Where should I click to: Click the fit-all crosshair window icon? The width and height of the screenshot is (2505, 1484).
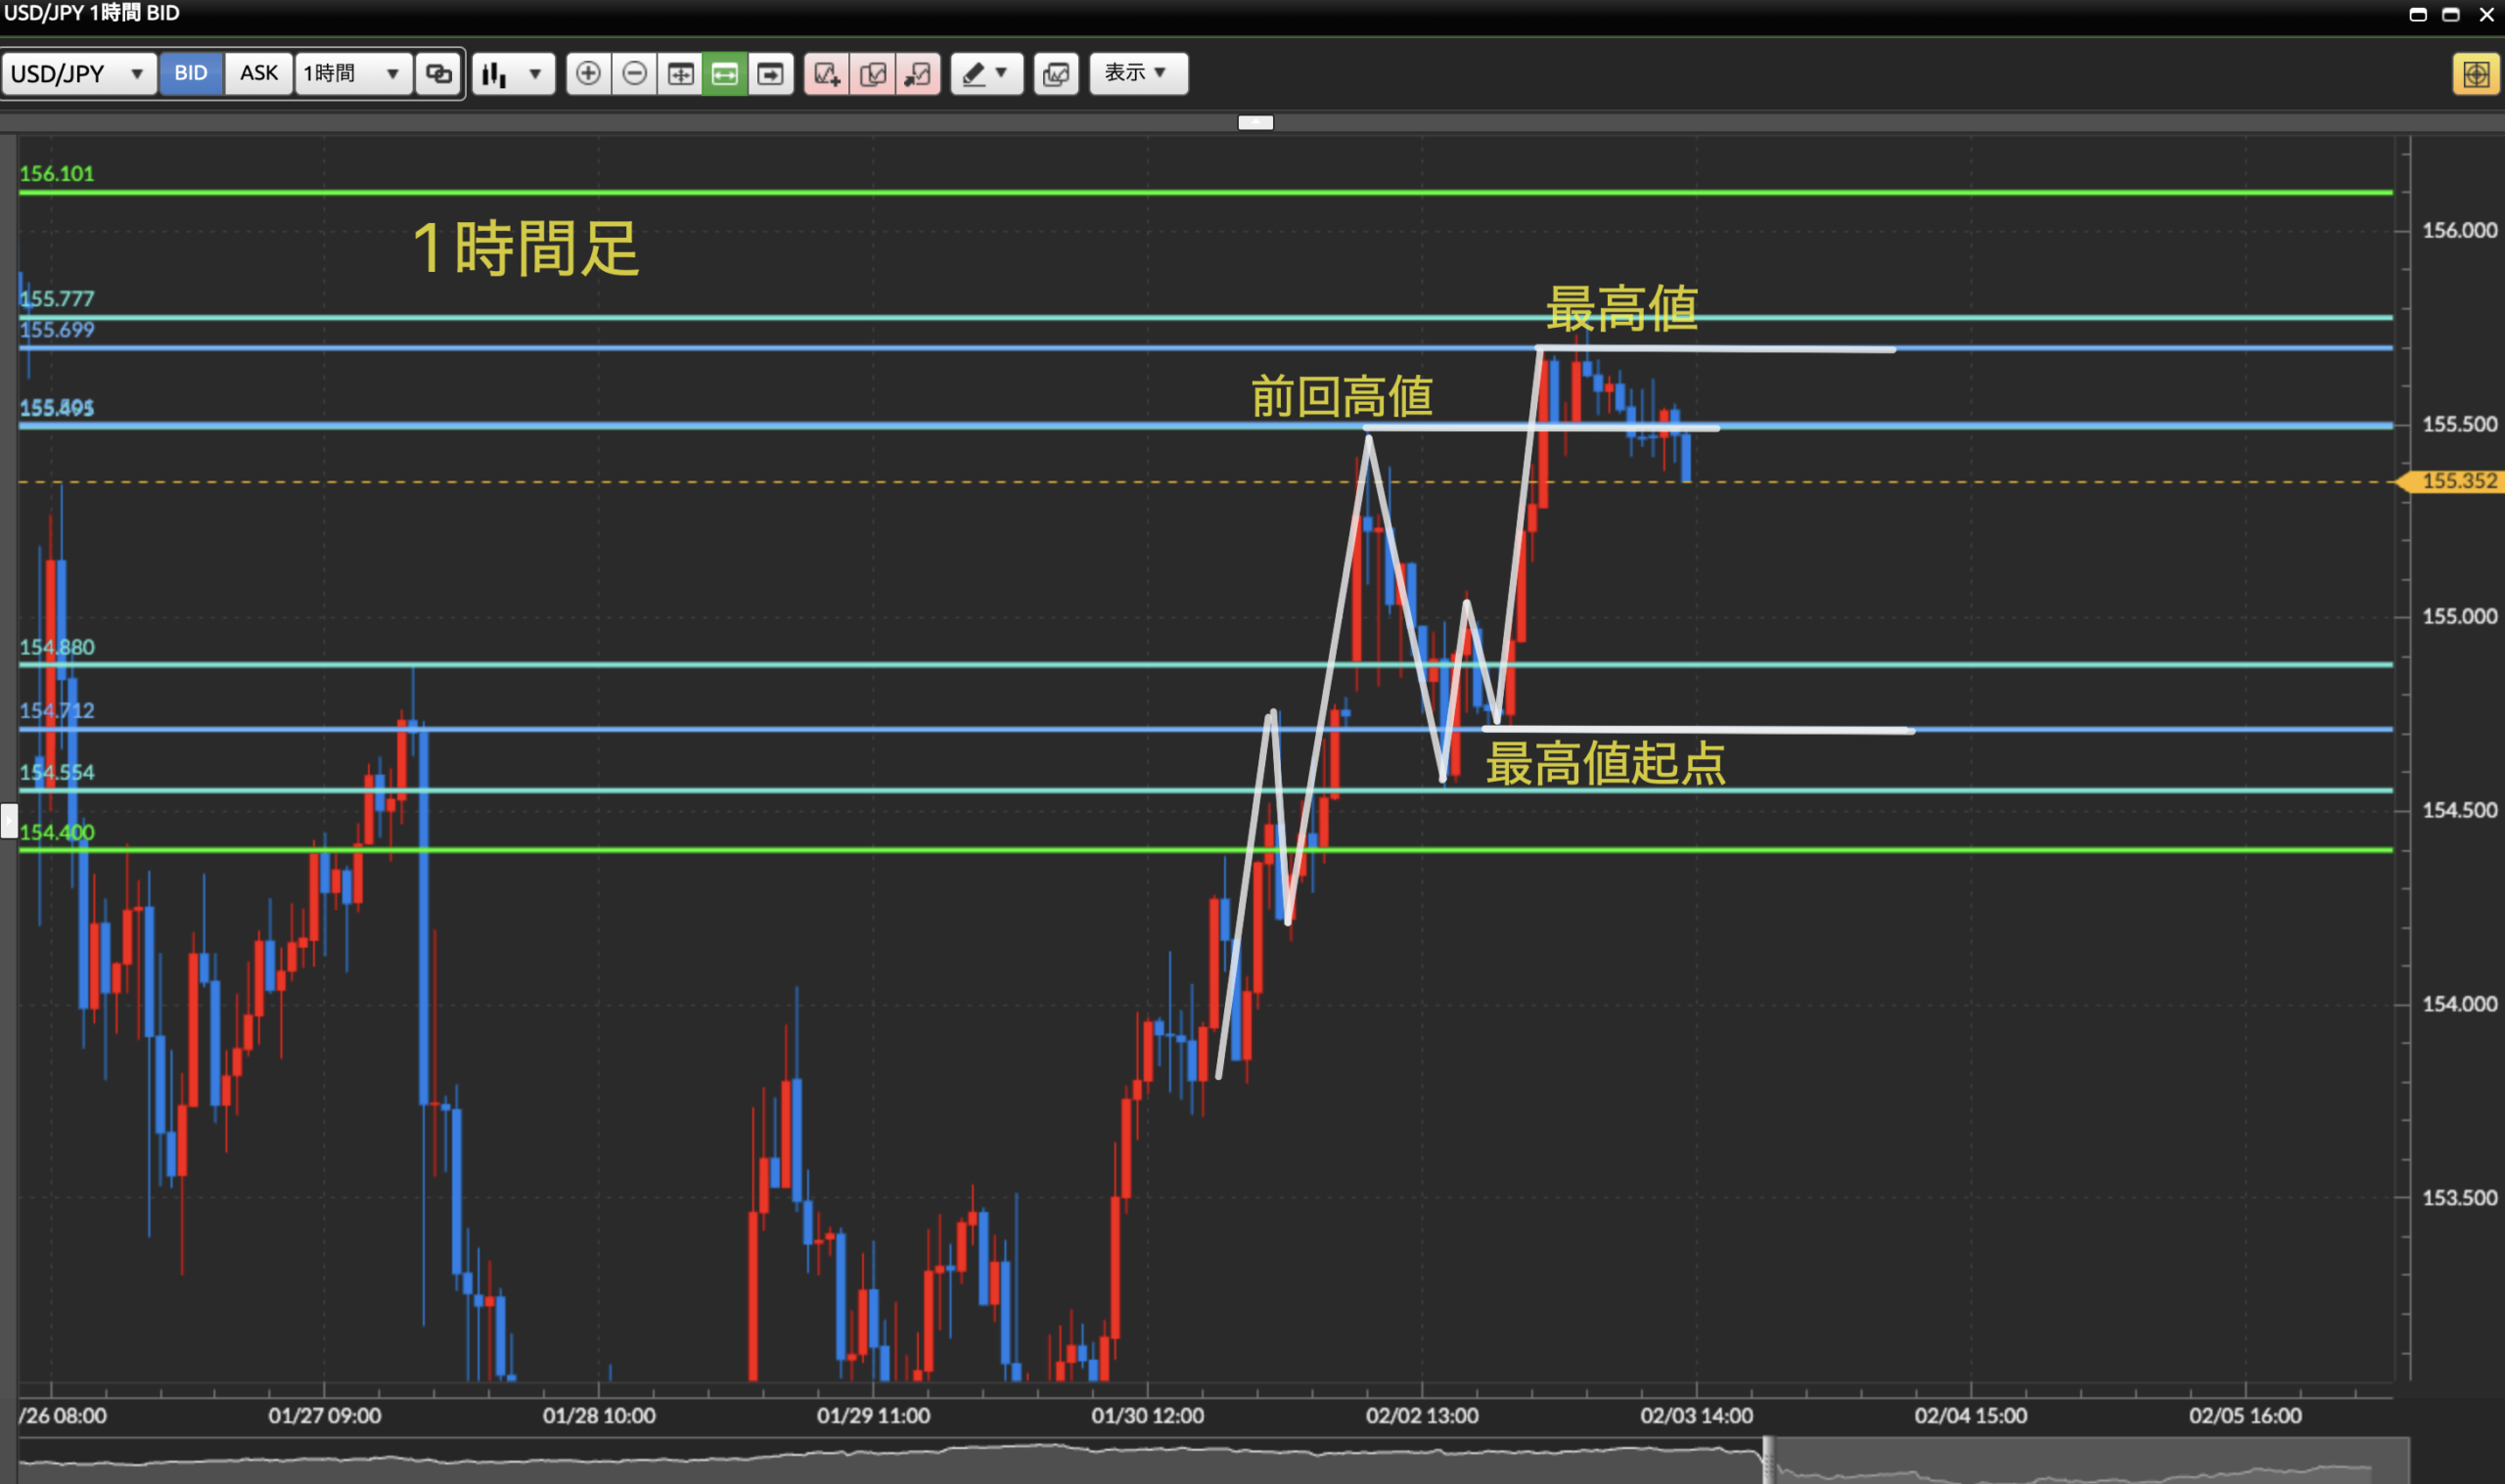coord(680,73)
